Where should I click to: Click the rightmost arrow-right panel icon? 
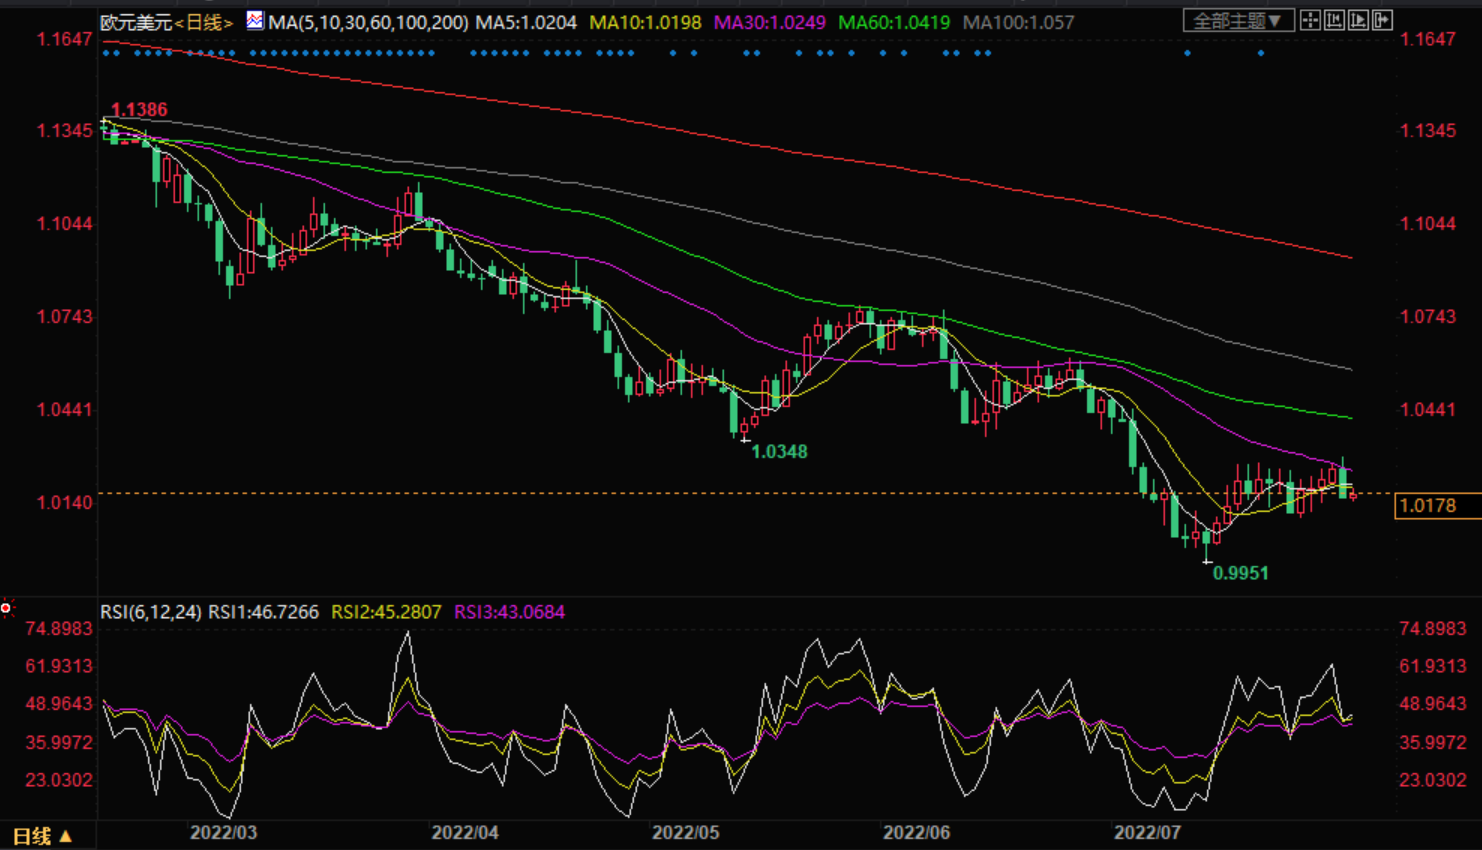click(1382, 20)
